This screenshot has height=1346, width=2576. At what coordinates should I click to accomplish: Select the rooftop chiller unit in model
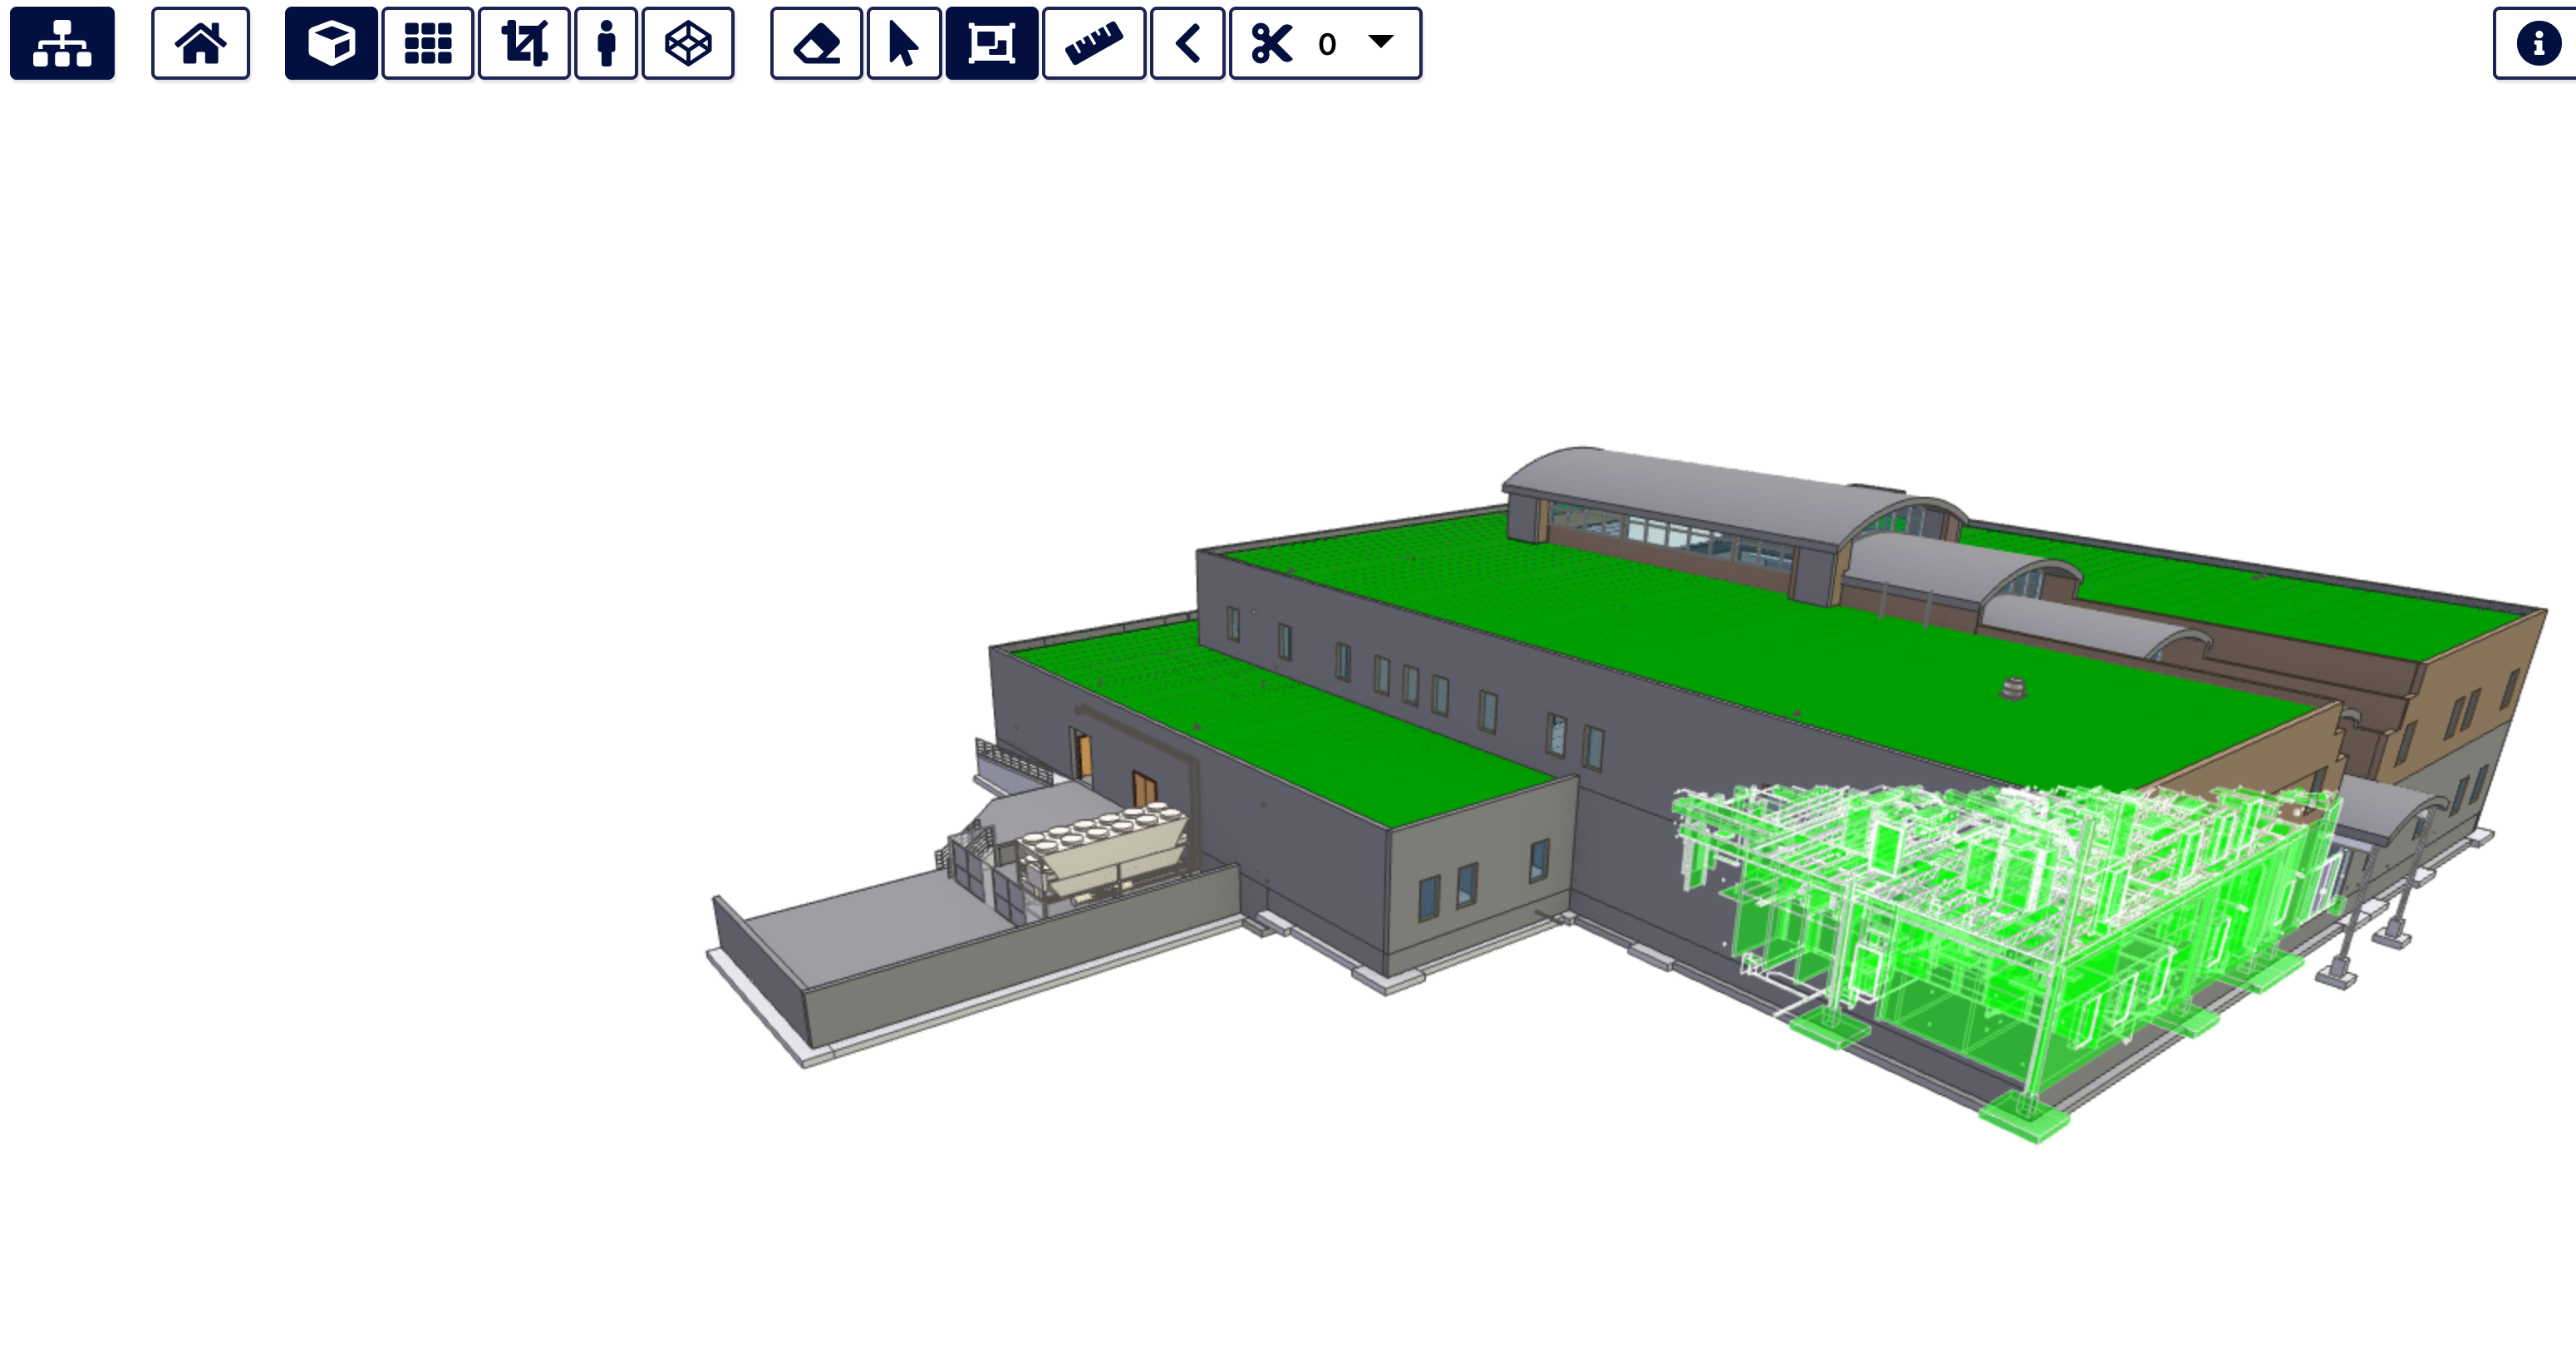pyautogui.click(x=1100, y=850)
